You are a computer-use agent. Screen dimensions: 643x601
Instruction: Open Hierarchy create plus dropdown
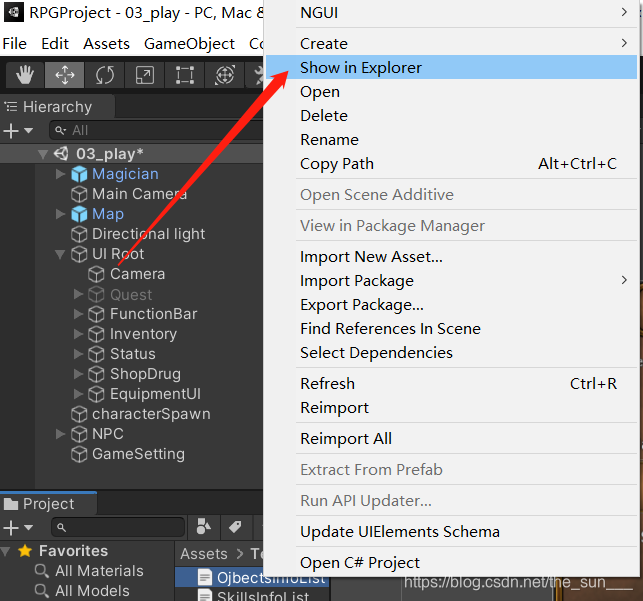(x=18, y=131)
